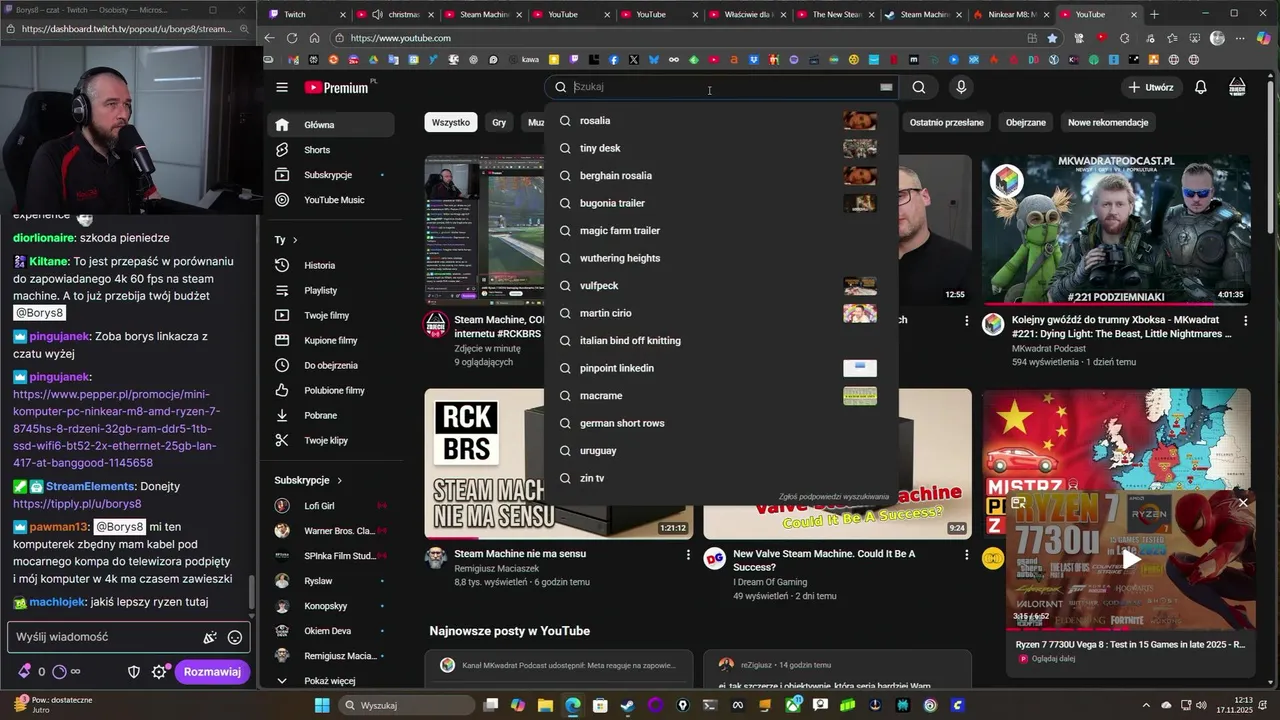
Task: Play the Ryzen 7 7730U miniplayer video
Action: pyautogui.click(x=1129, y=560)
